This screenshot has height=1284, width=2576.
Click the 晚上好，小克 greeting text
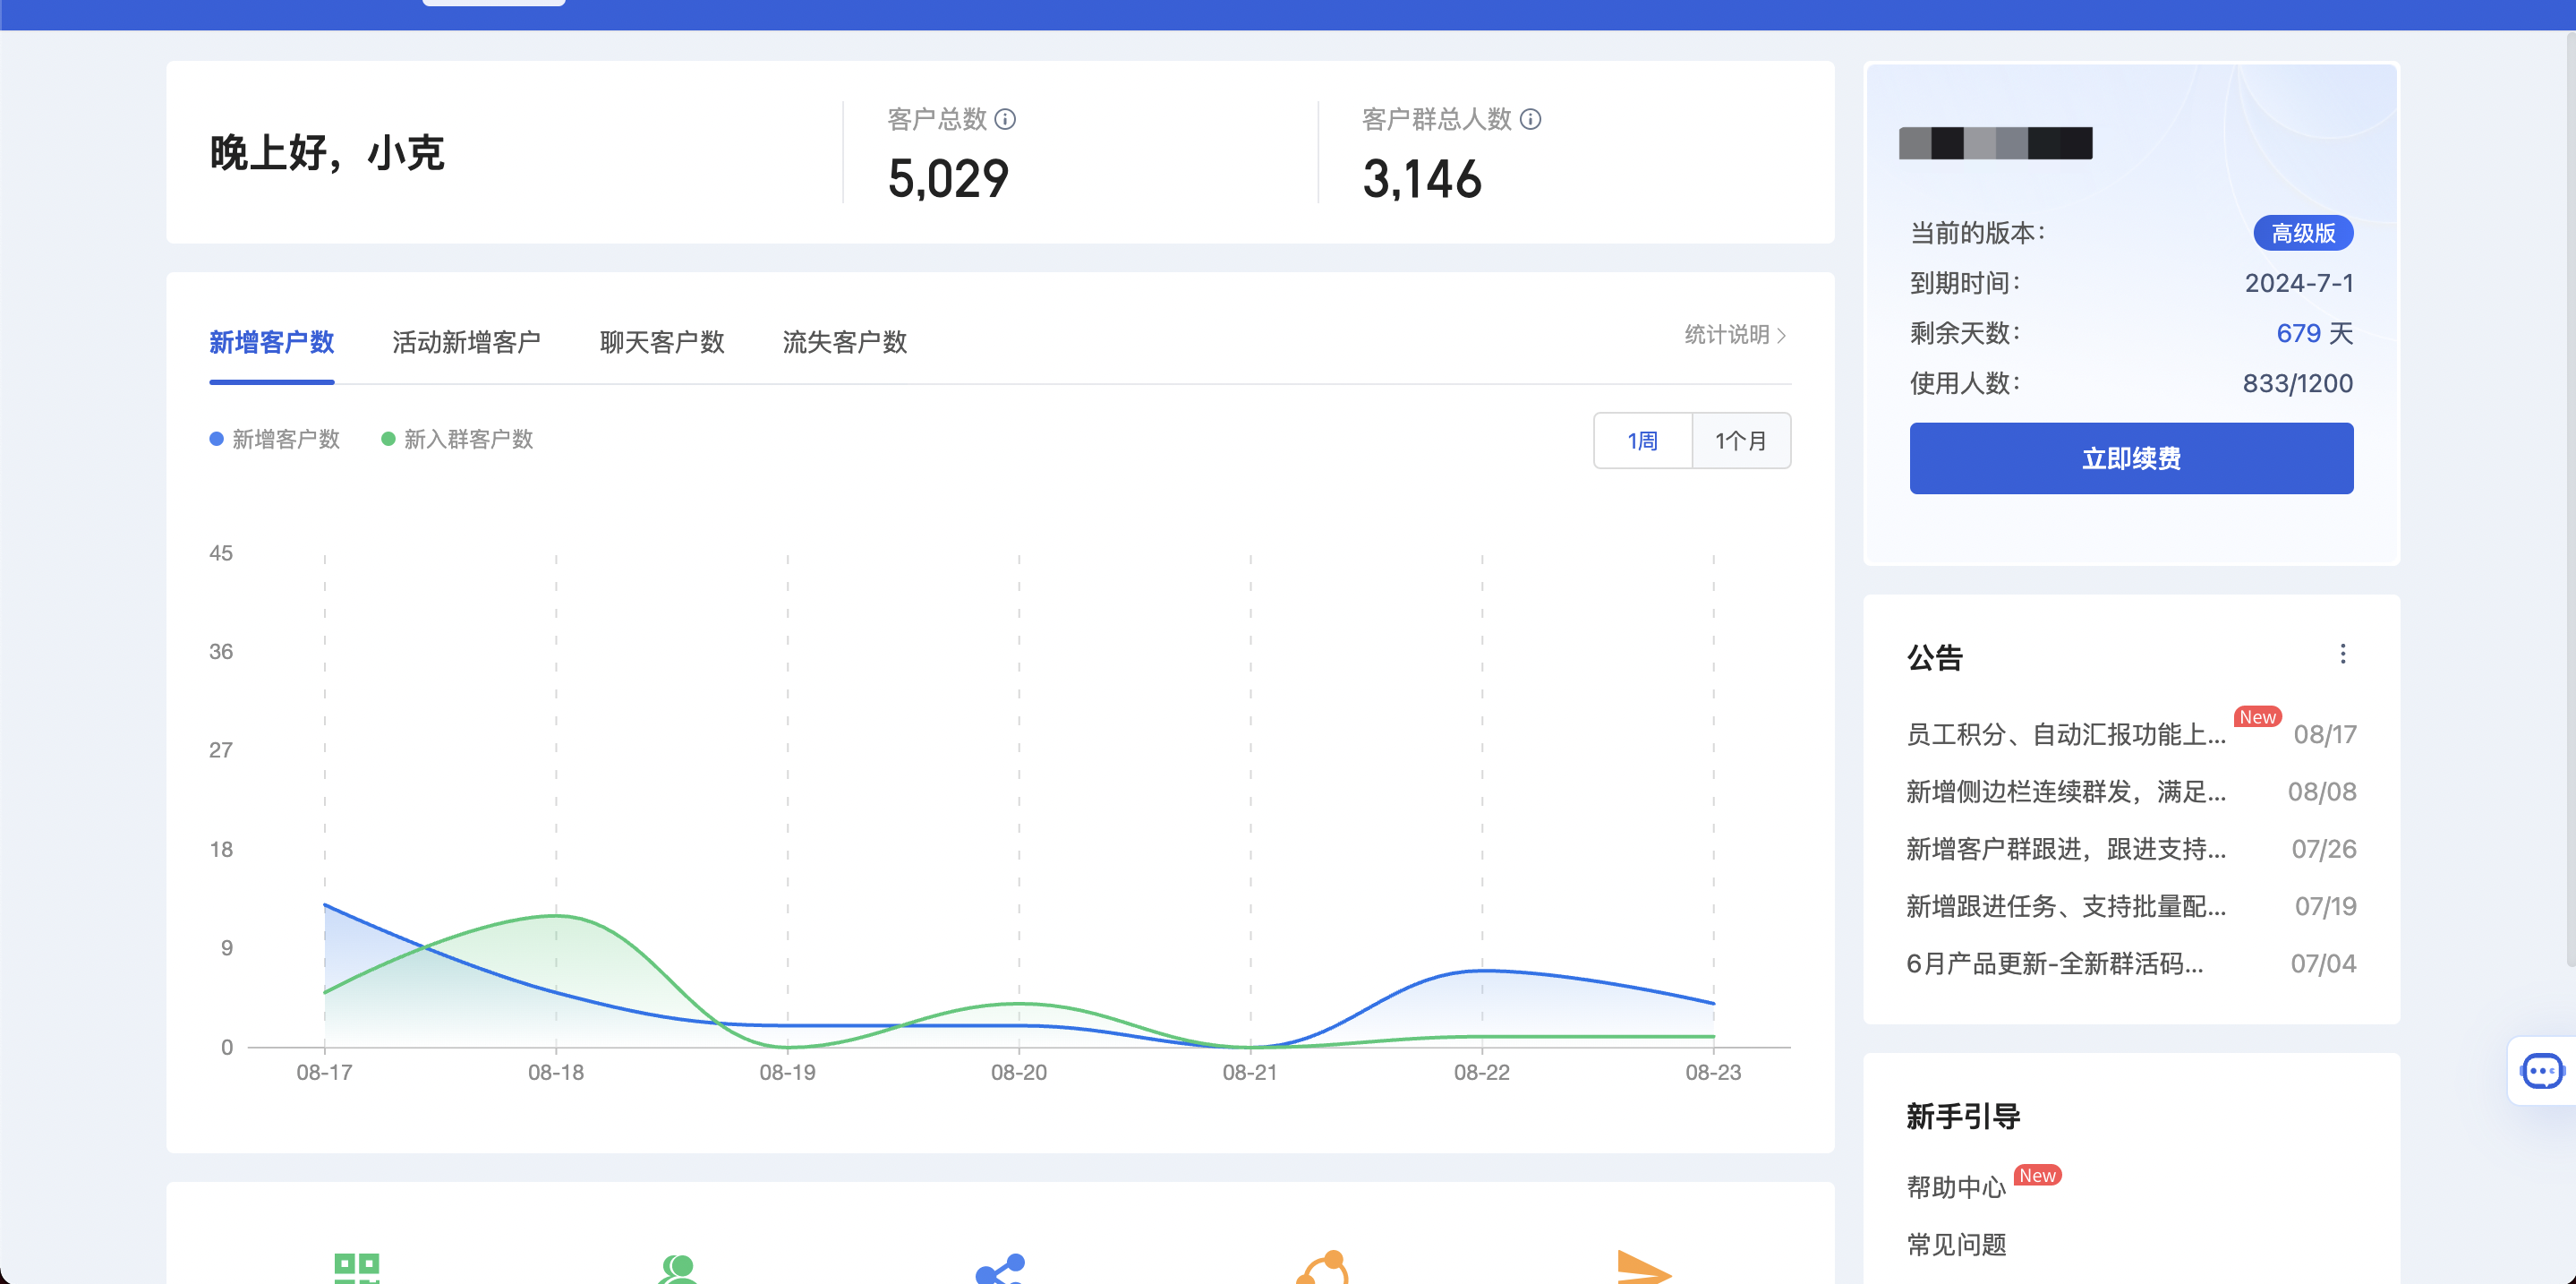point(327,153)
